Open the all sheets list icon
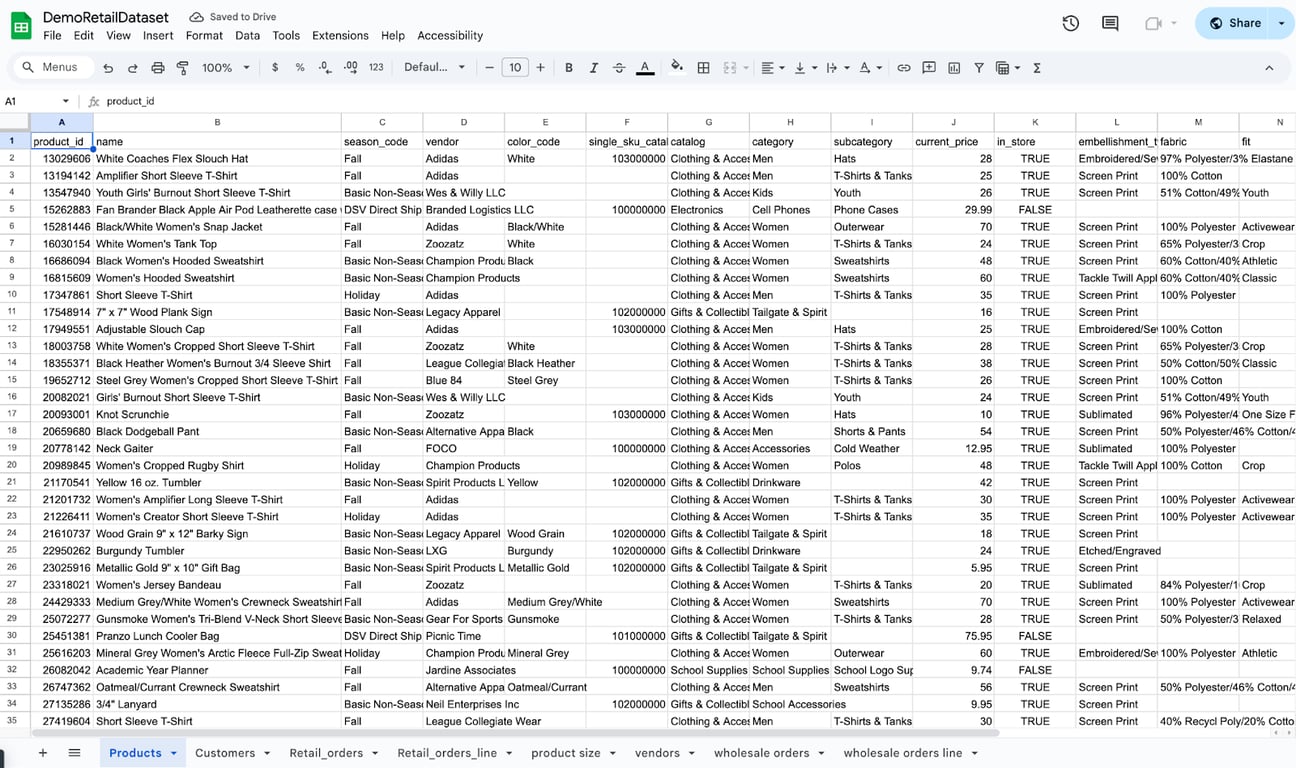This screenshot has height=768, width=1296. point(74,753)
